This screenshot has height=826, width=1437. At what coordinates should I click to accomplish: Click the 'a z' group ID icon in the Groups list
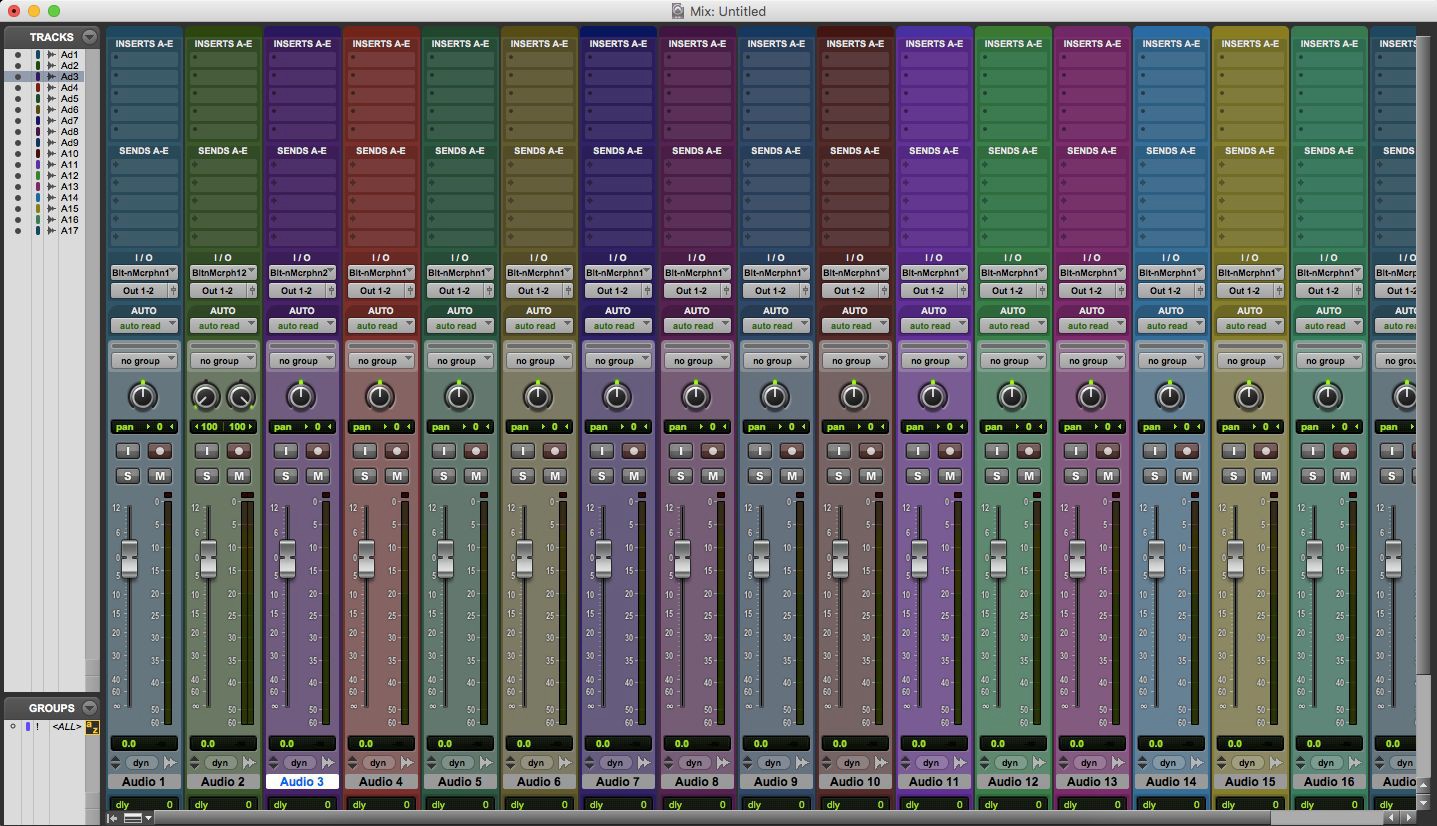[x=92, y=727]
